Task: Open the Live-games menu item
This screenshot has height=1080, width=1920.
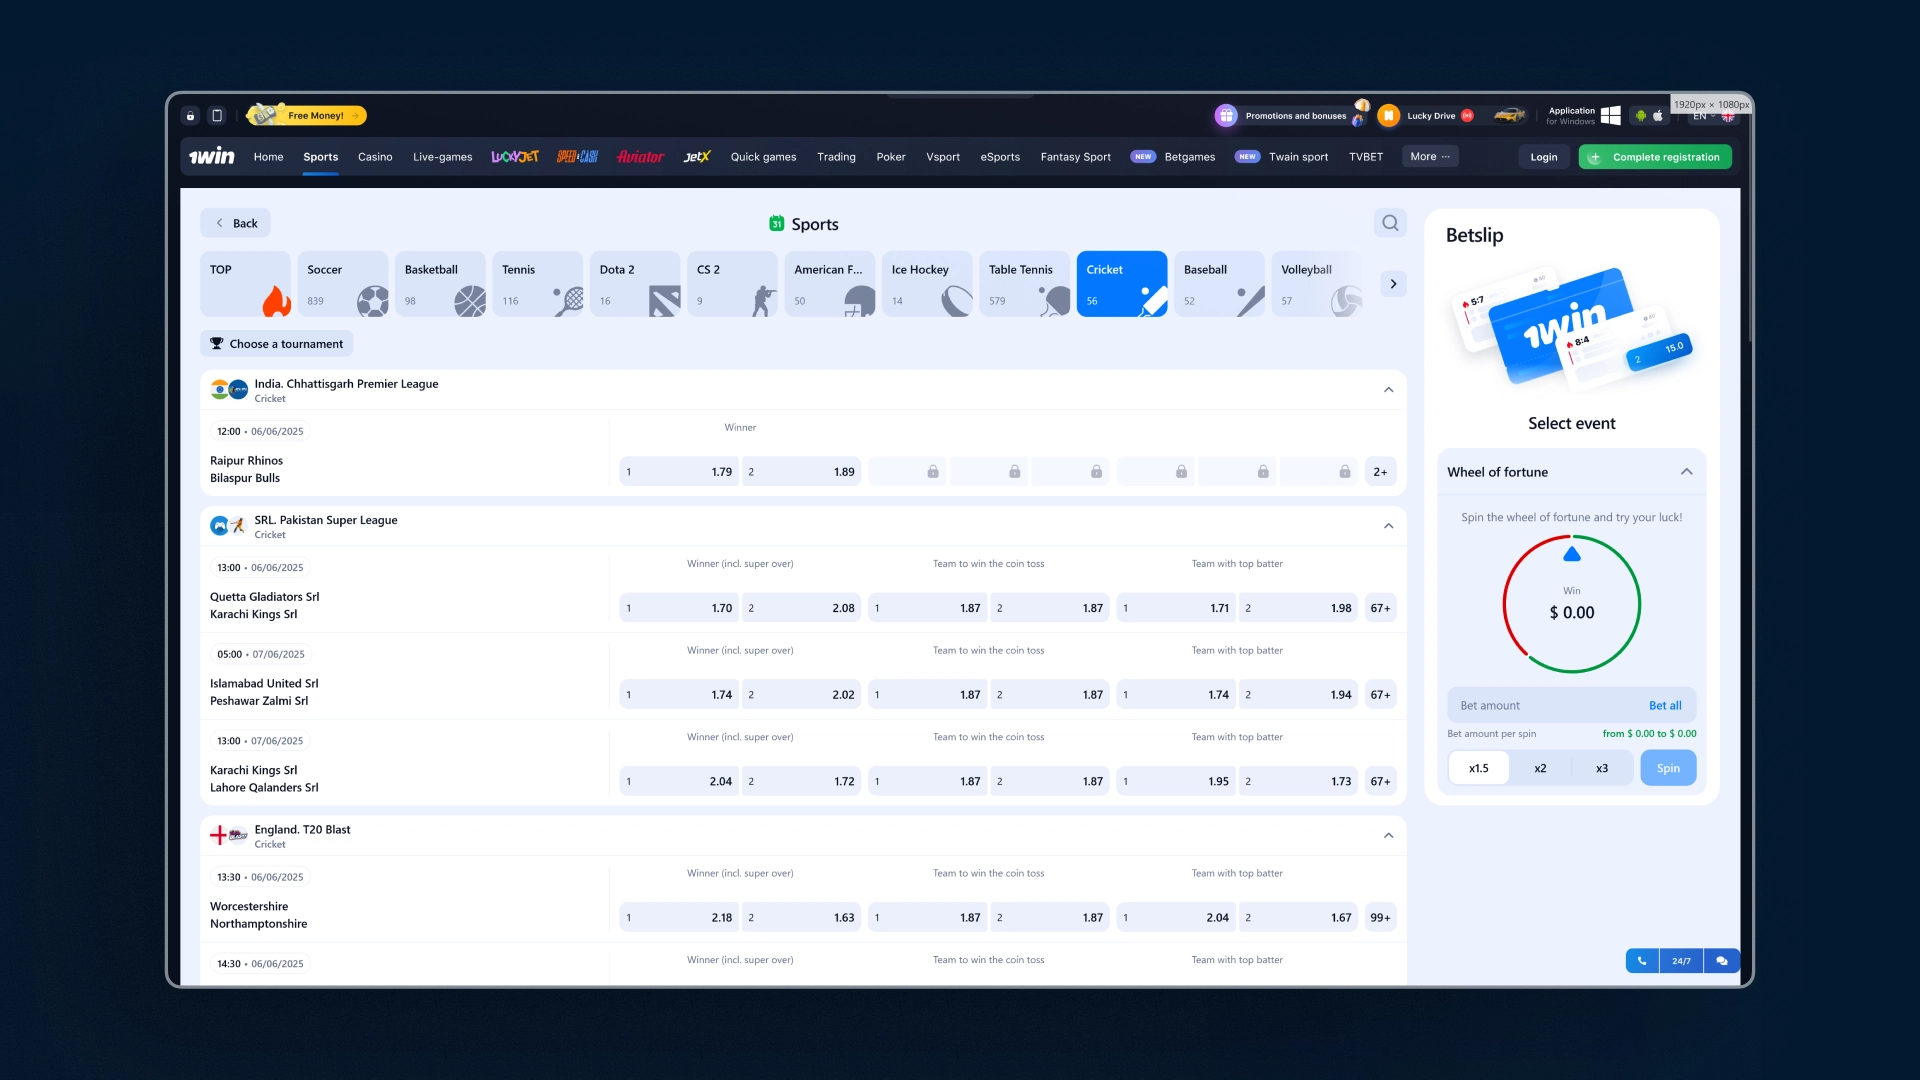Action: point(442,157)
